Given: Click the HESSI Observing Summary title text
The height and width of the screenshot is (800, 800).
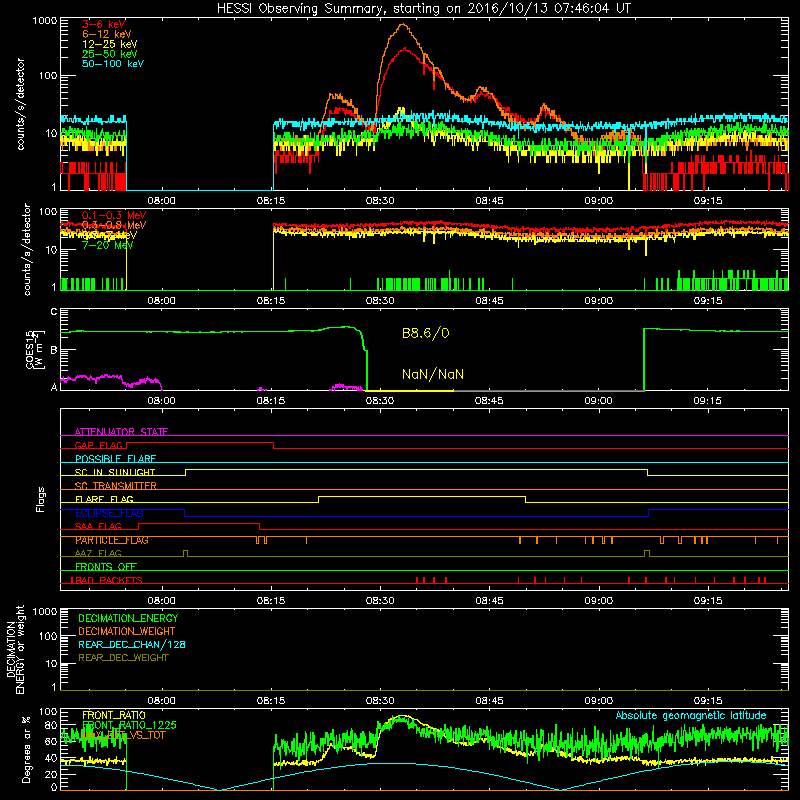Looking at the screenshot, I should (x=424, y=9).
